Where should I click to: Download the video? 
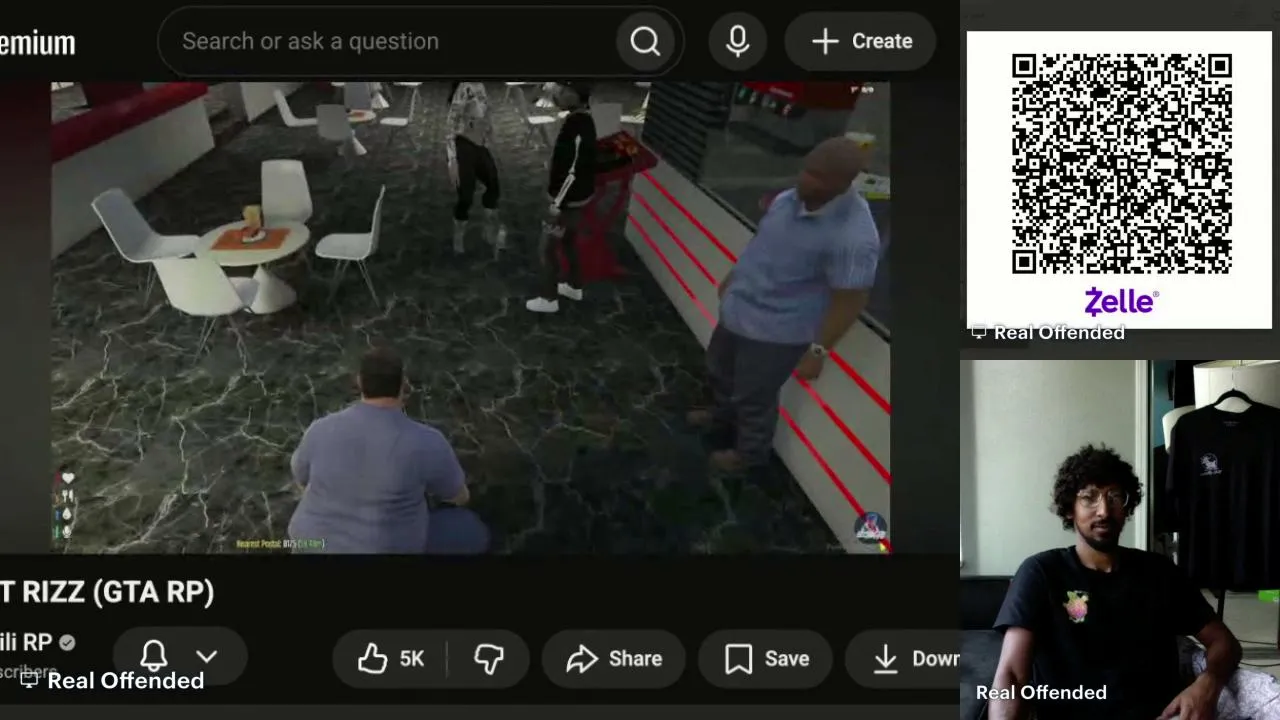pos(904,658)
